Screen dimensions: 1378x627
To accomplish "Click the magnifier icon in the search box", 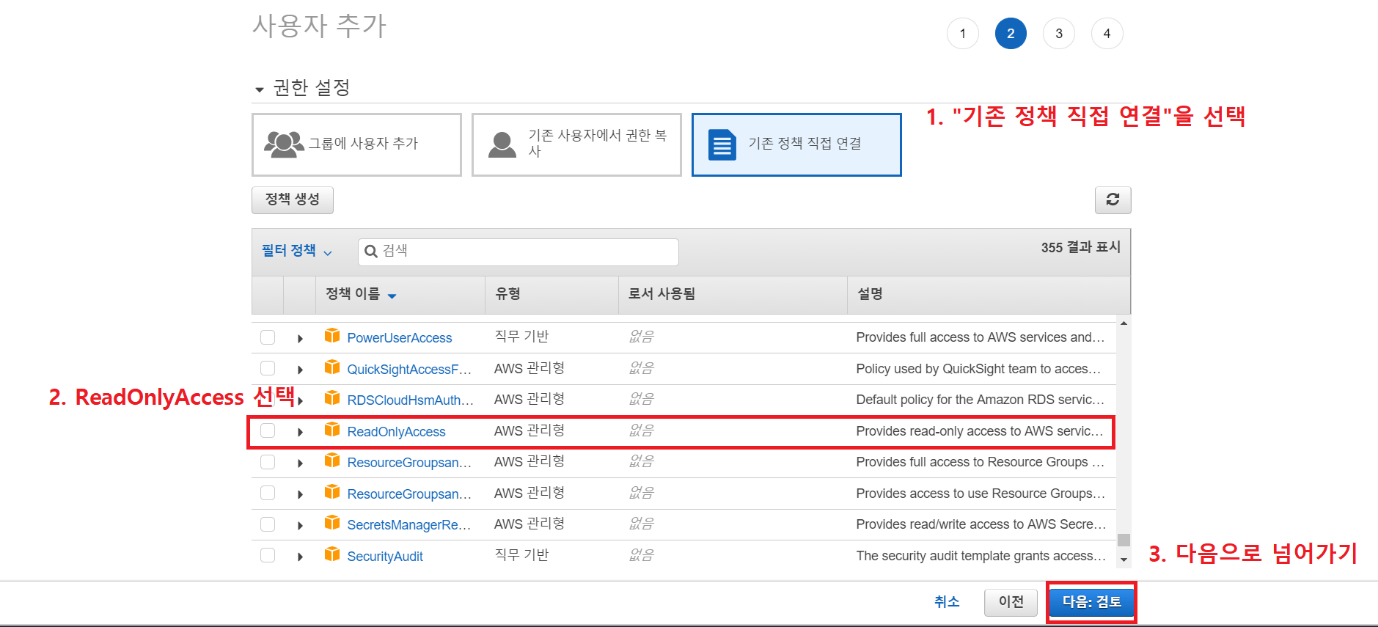I will click(x=370, y=252).
